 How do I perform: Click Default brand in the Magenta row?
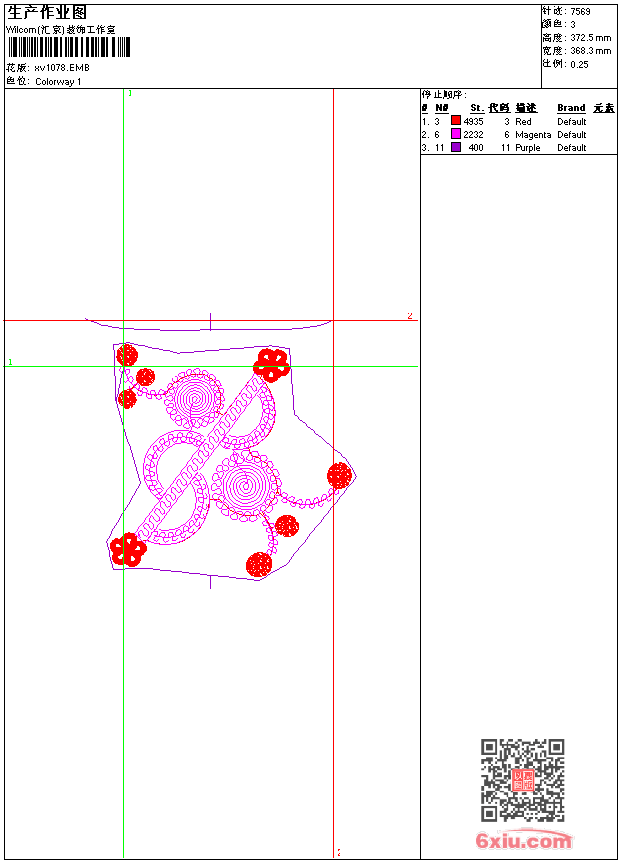coord(572,135)
